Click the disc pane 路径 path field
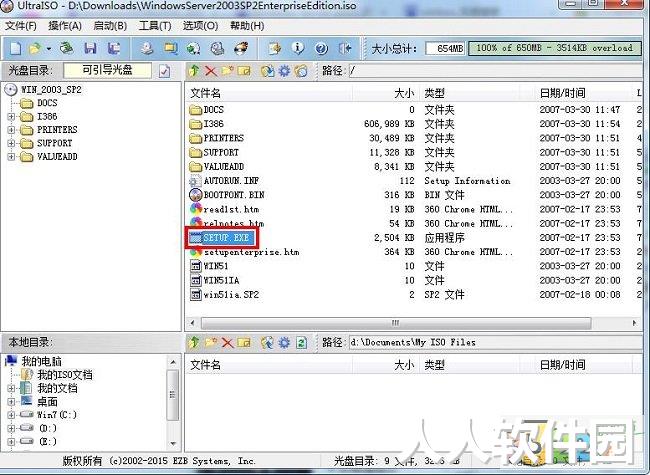 click(495, 71)
